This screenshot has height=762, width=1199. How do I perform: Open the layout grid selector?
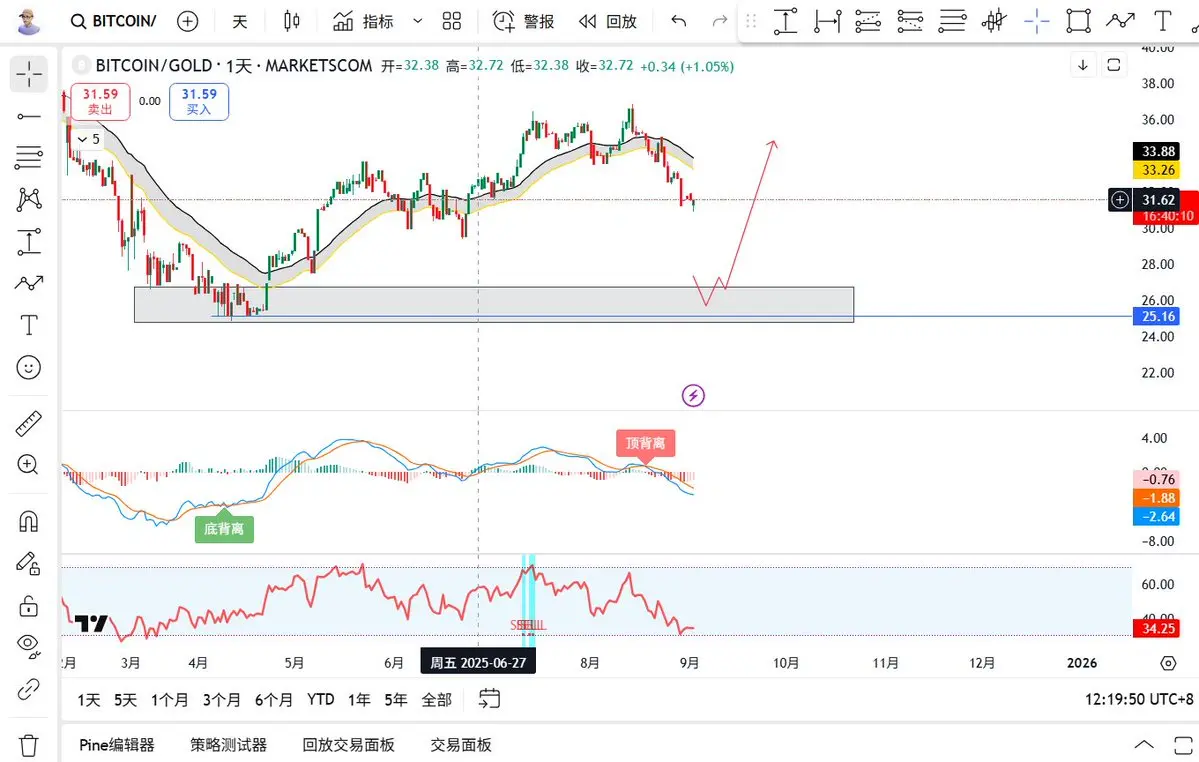click(452, 21)
